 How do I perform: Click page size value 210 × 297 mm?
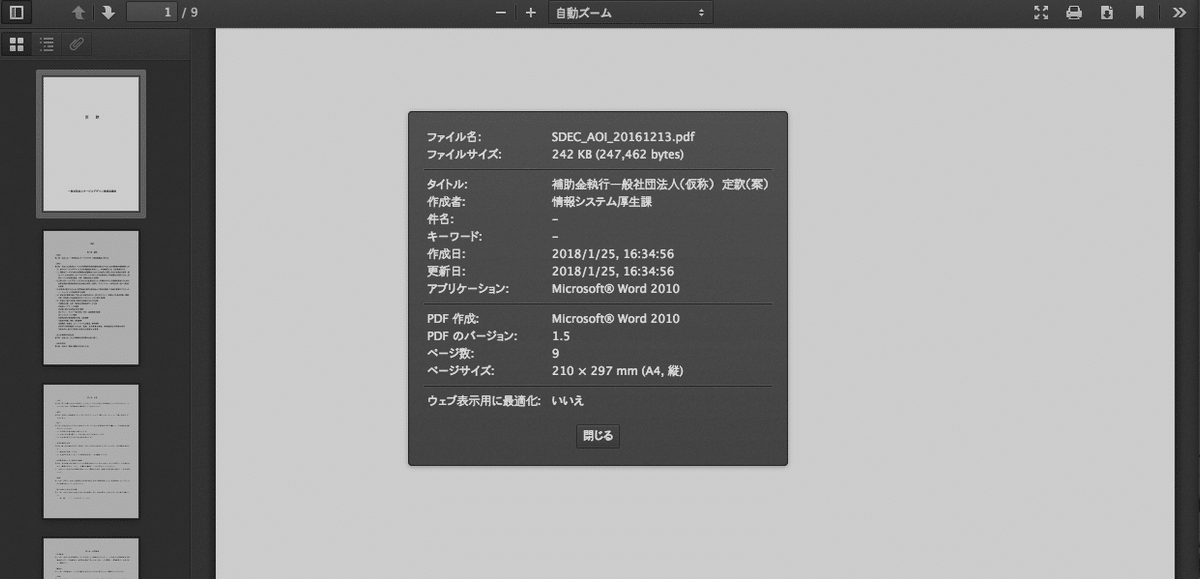[618, 371]
